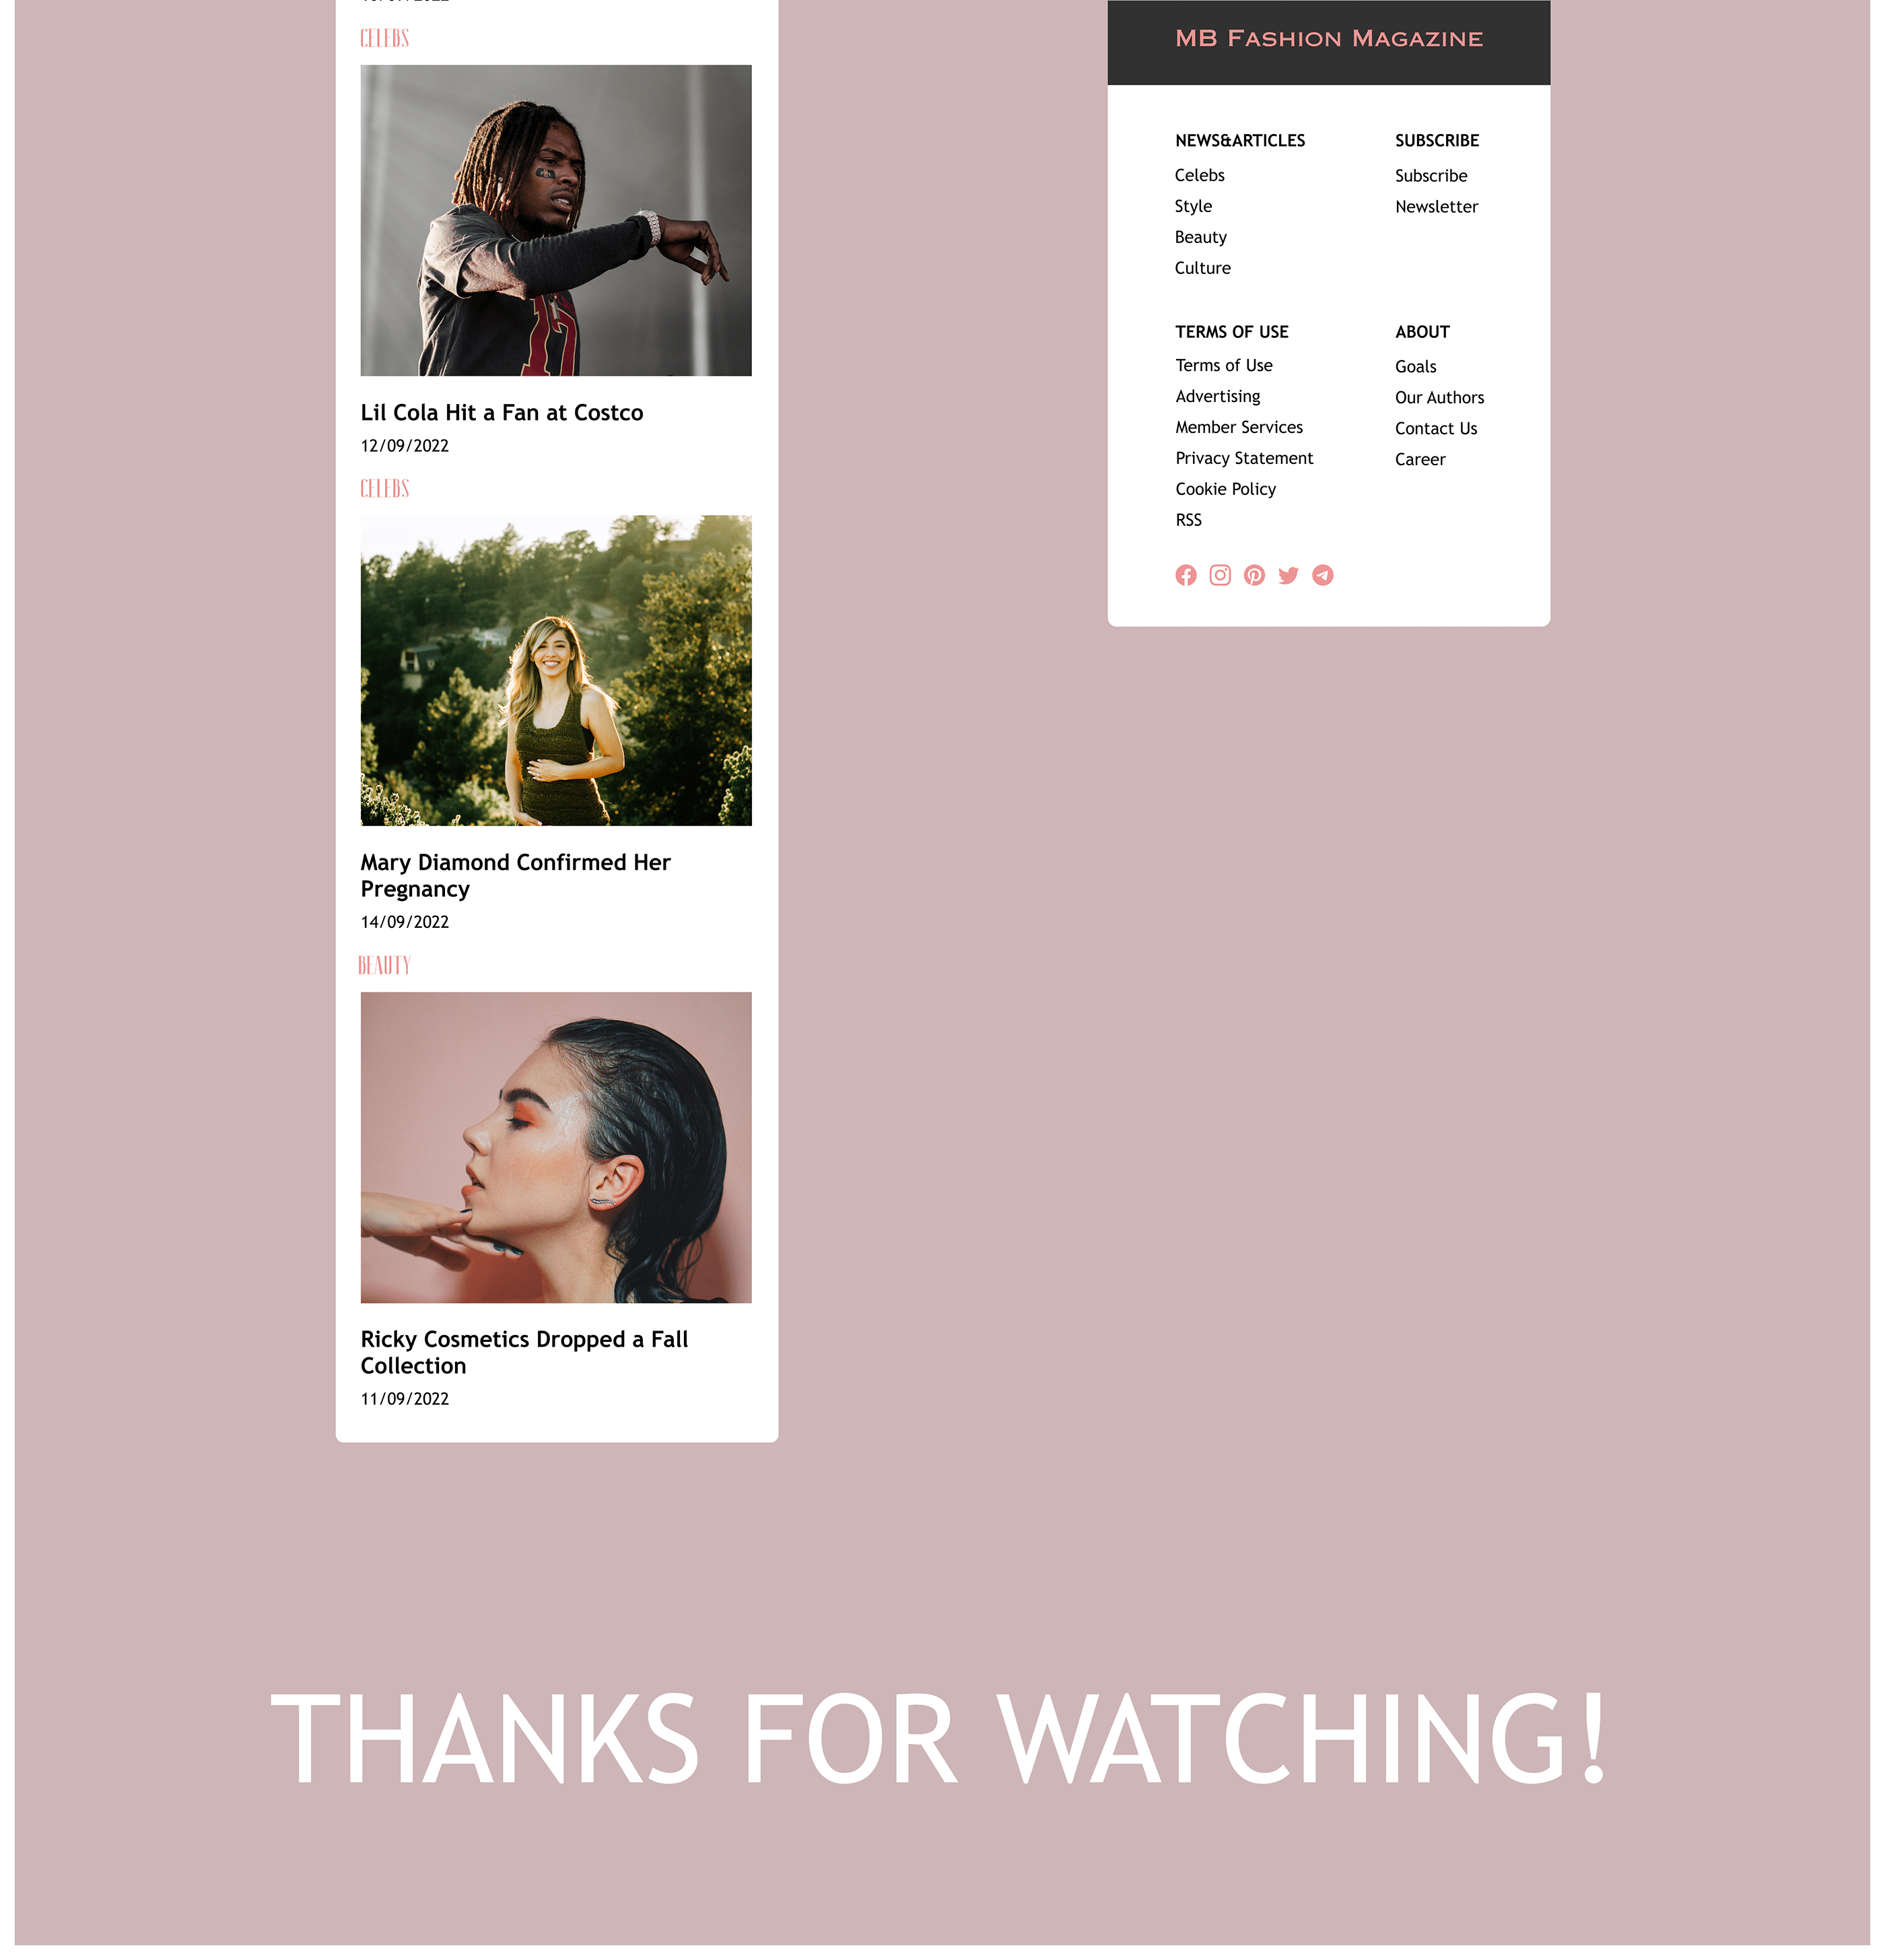Screen dimensions: 1885x1960
Task: Open the Style section link
Action: (1193, 206)
